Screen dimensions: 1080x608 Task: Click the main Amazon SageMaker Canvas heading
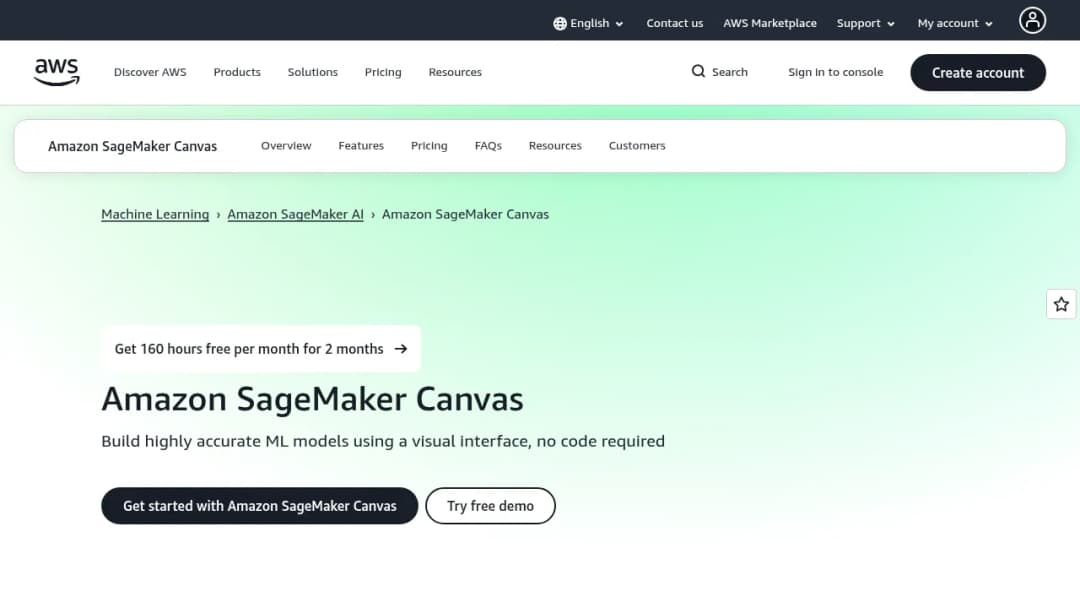point(313,399)
